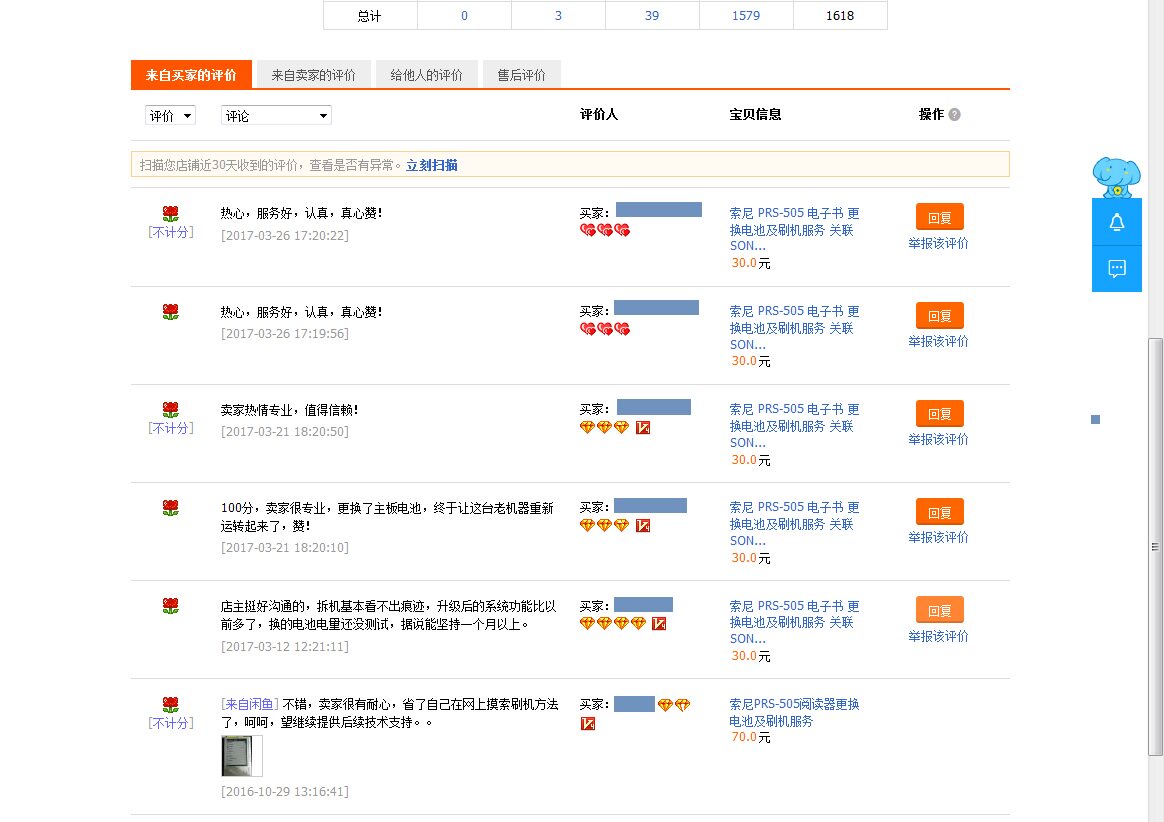Click the vertical page scrollbar
The height and width of the screenshot is (822, 1164).
click(1155, 545)
